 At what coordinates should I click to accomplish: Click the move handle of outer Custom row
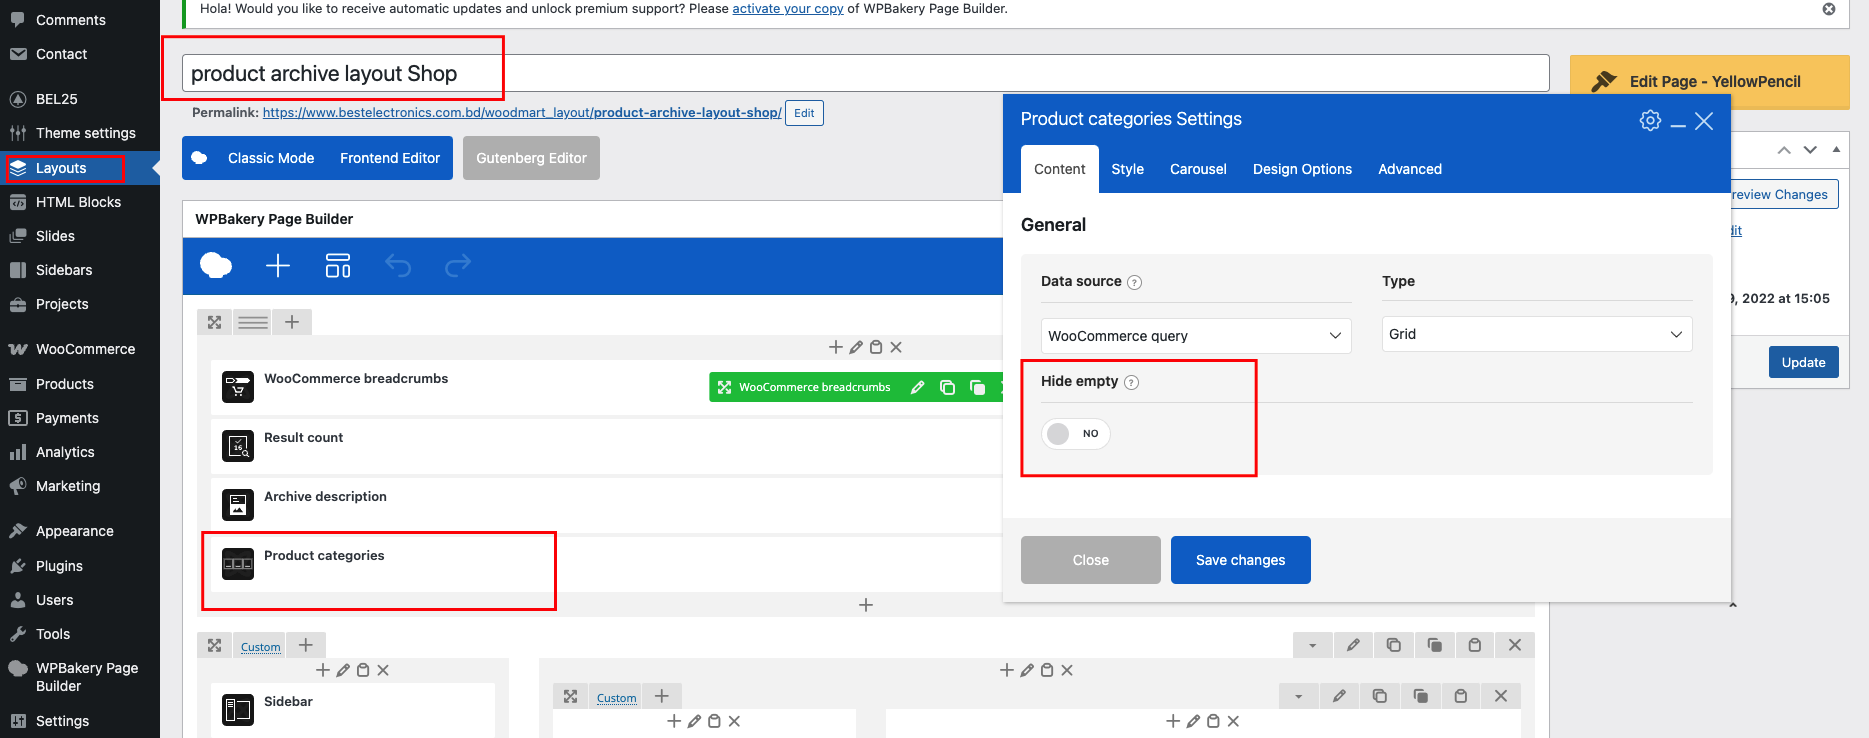214,646
